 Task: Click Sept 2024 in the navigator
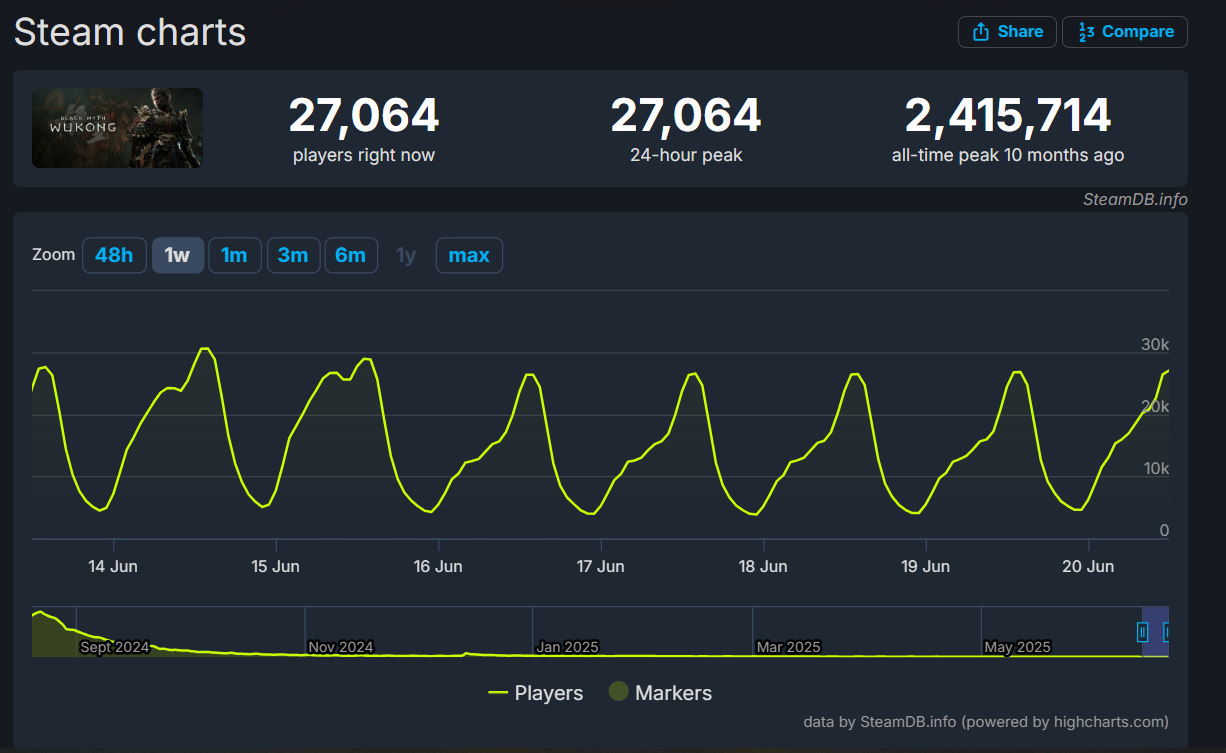tap(115, 647)
